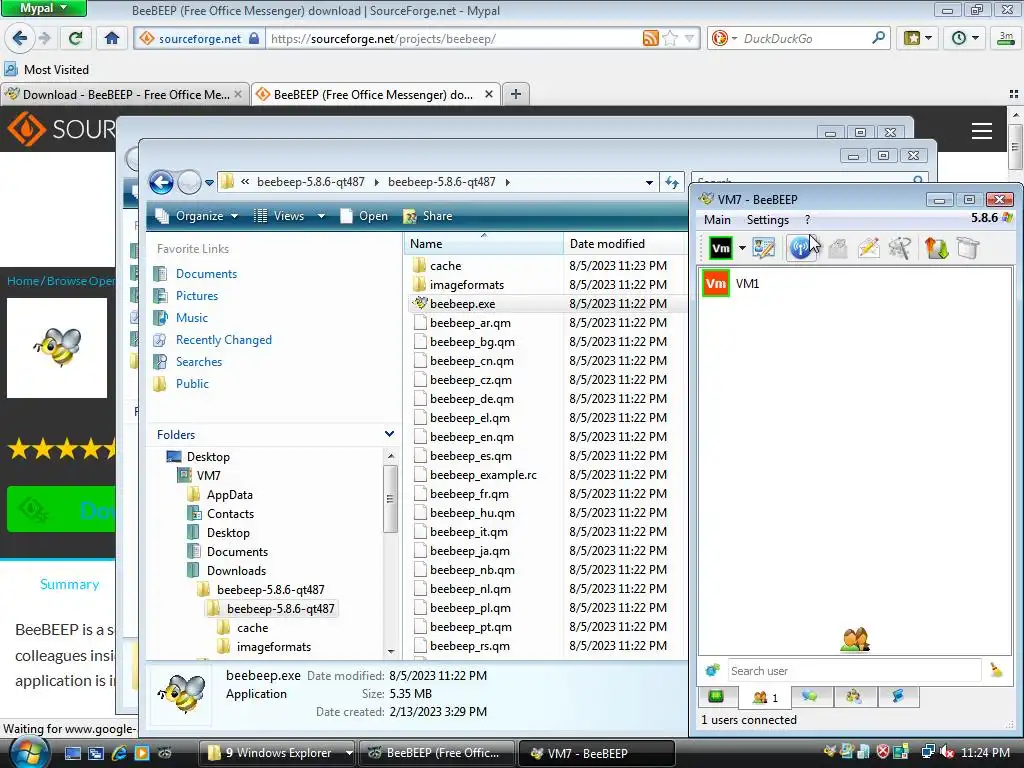Switch to the users tab showing 1

click(764, 697)
